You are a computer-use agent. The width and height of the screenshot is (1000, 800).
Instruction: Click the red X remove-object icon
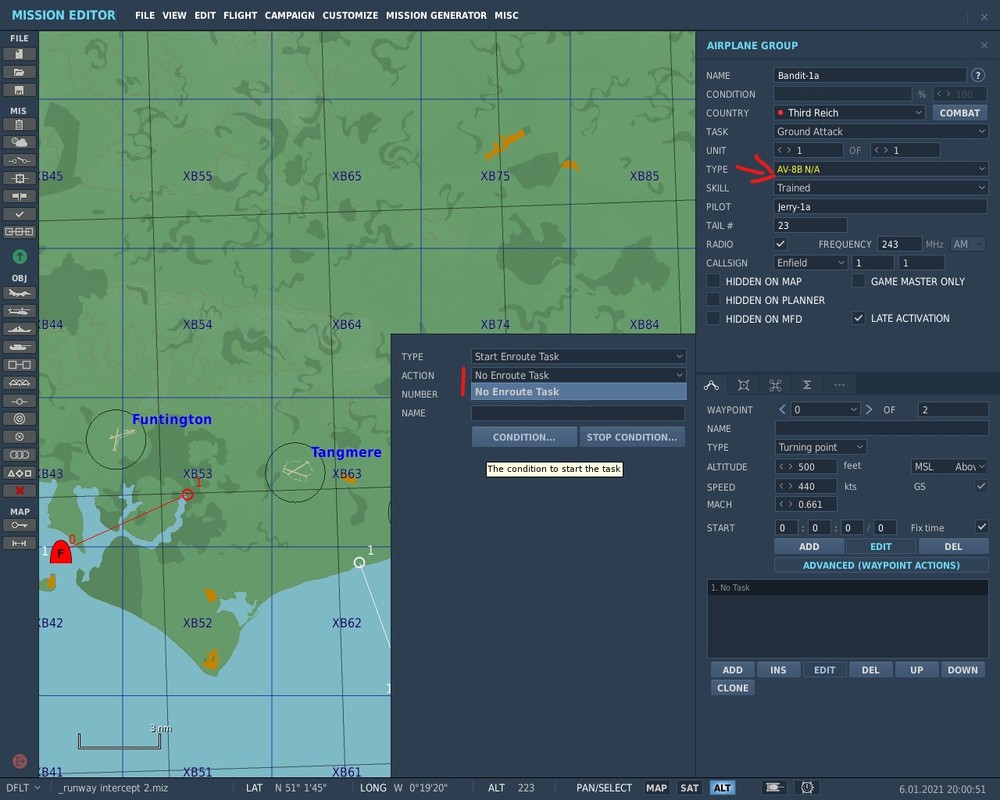[x=19, y=490]
